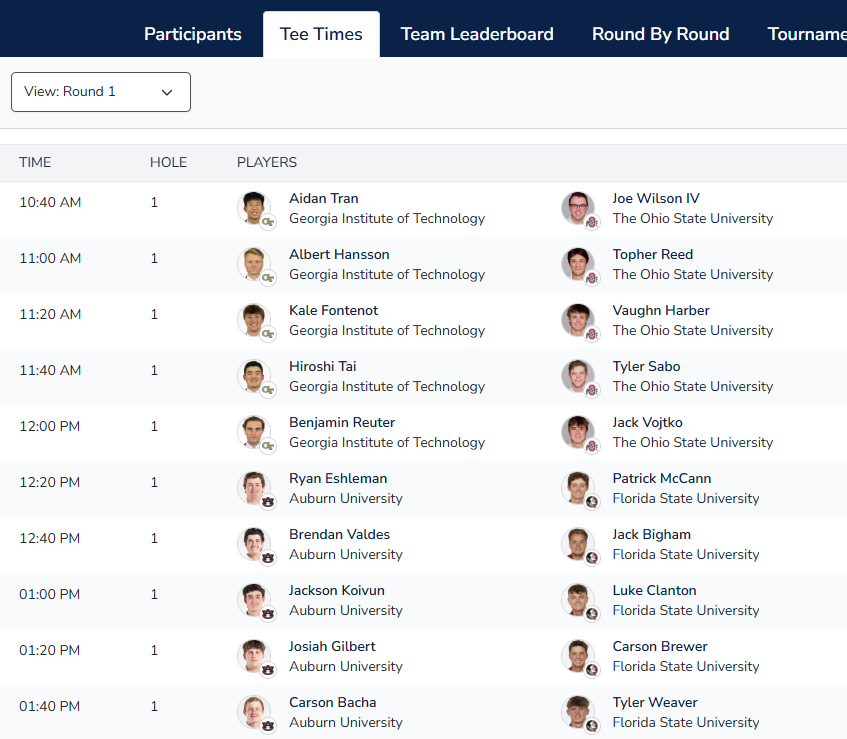Click Hiroshi Tai's avatar
The image size is (847, 739).
pos(254,376)
